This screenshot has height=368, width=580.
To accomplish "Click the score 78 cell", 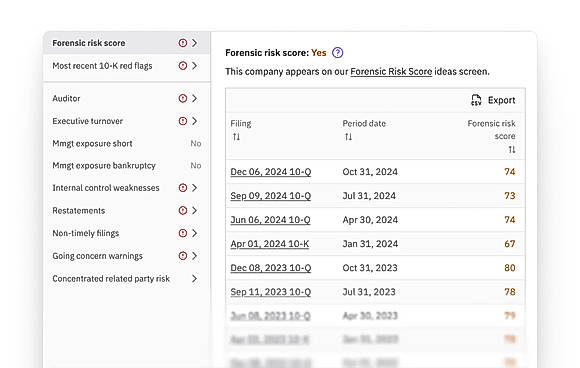I will pyautogui.click(x=510, y=292).
